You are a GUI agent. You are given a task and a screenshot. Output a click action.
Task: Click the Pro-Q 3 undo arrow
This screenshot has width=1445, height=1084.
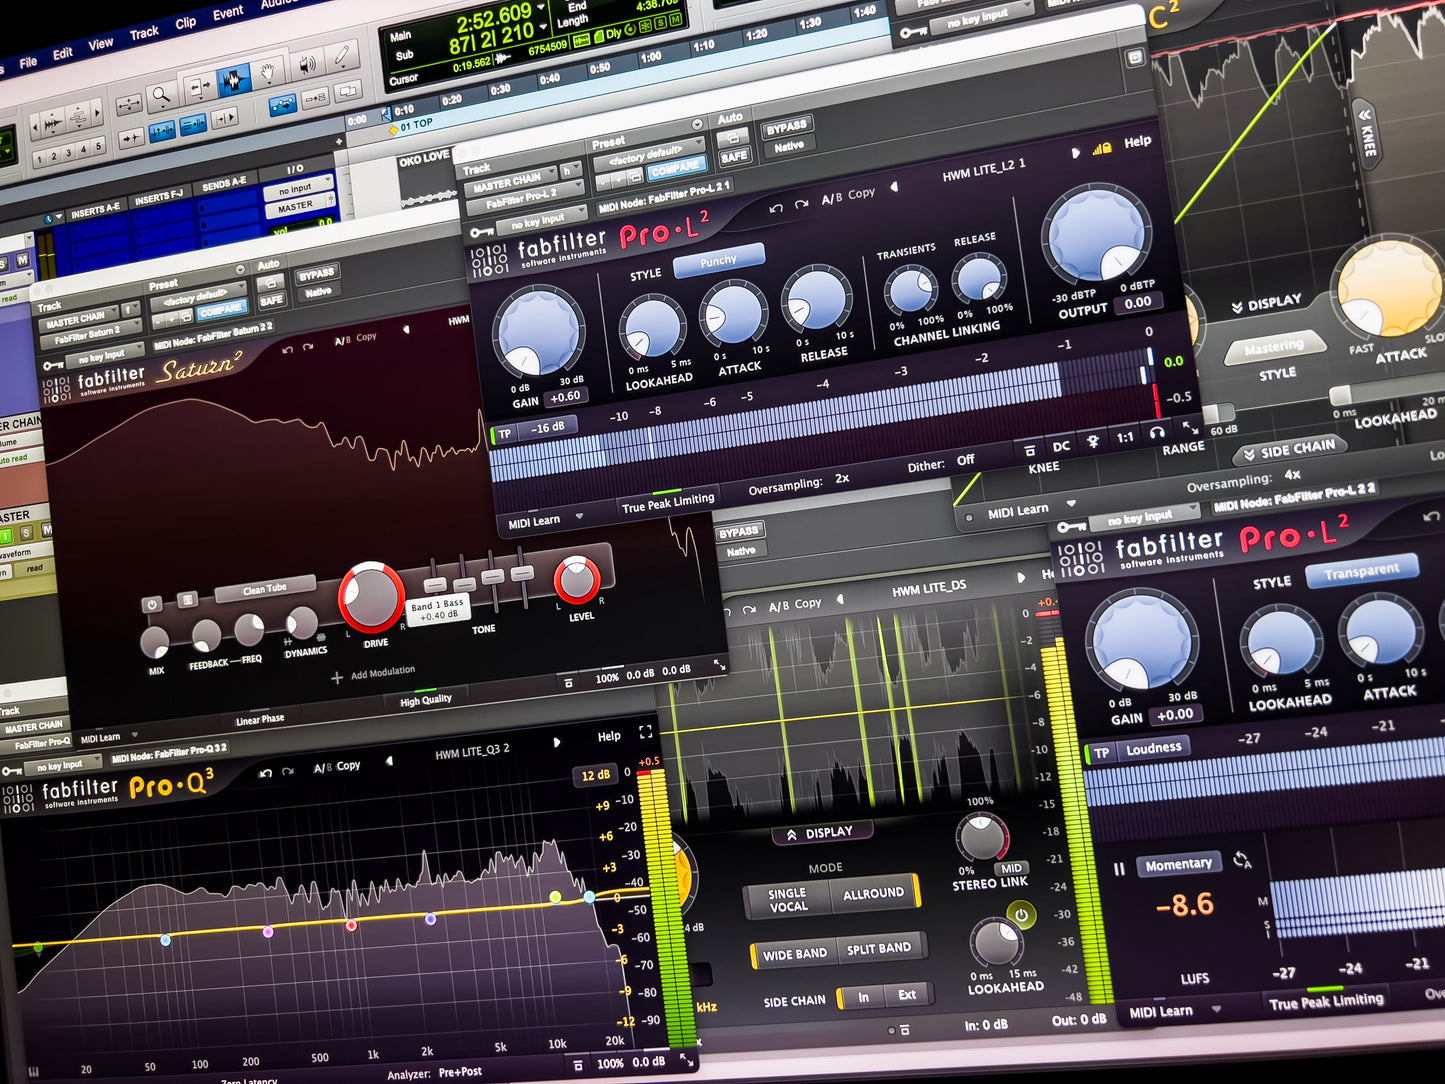click(x=266, y=773)
